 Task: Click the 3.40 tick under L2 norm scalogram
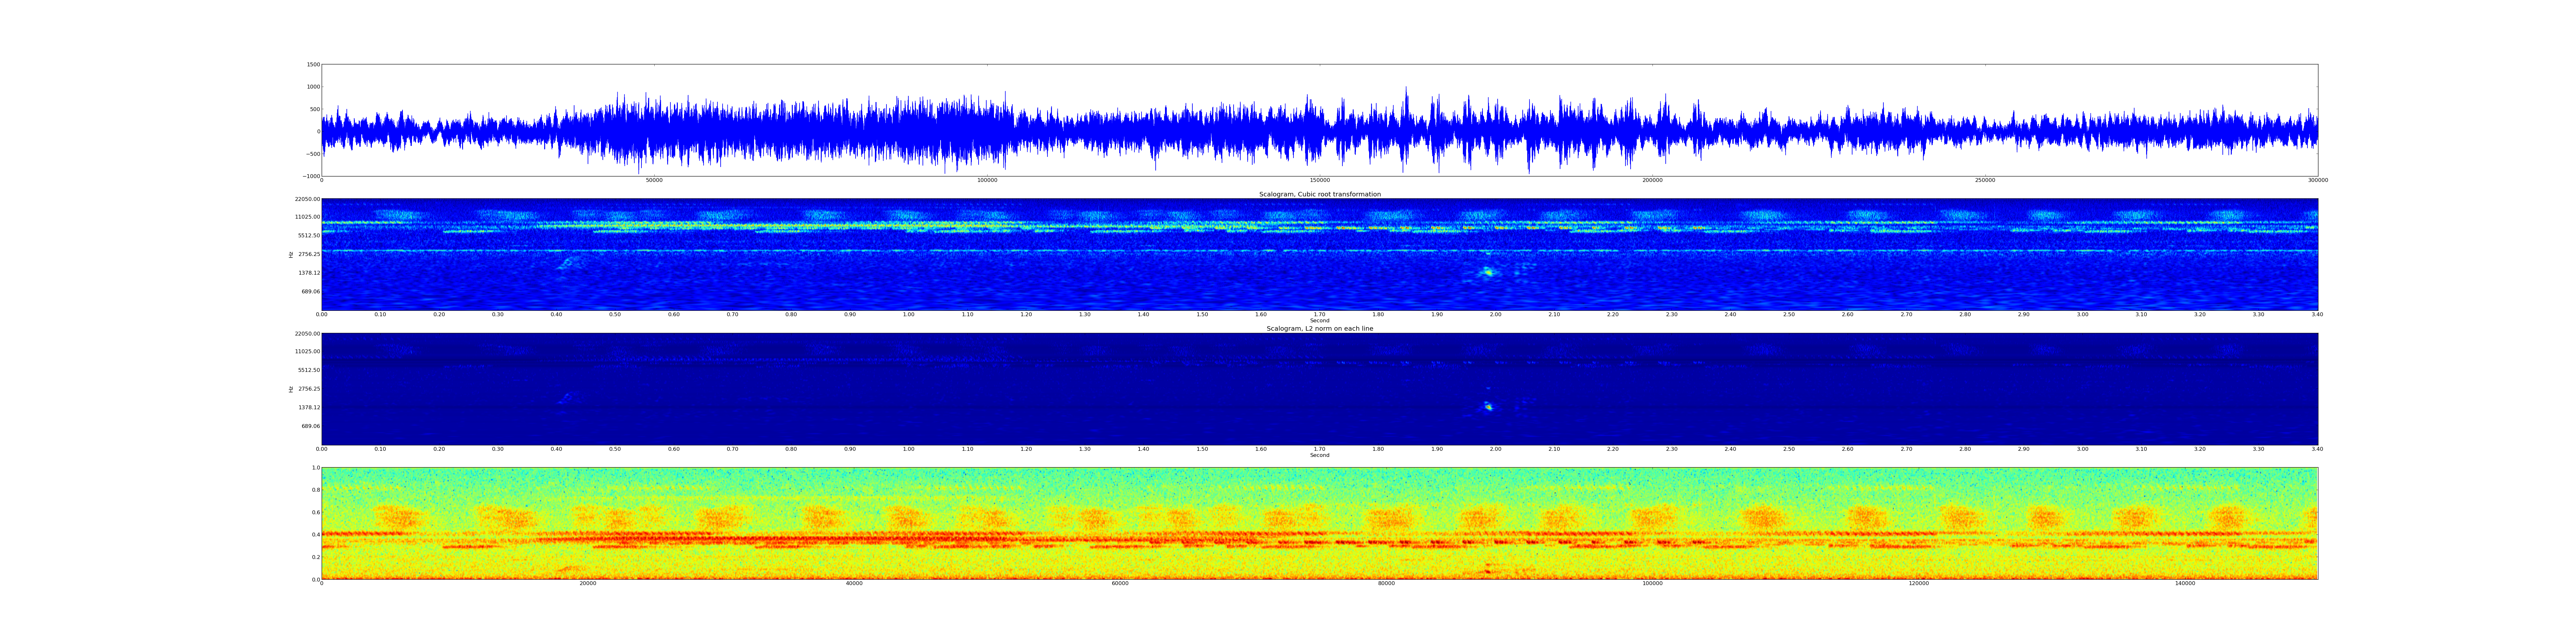[2317, 449]
